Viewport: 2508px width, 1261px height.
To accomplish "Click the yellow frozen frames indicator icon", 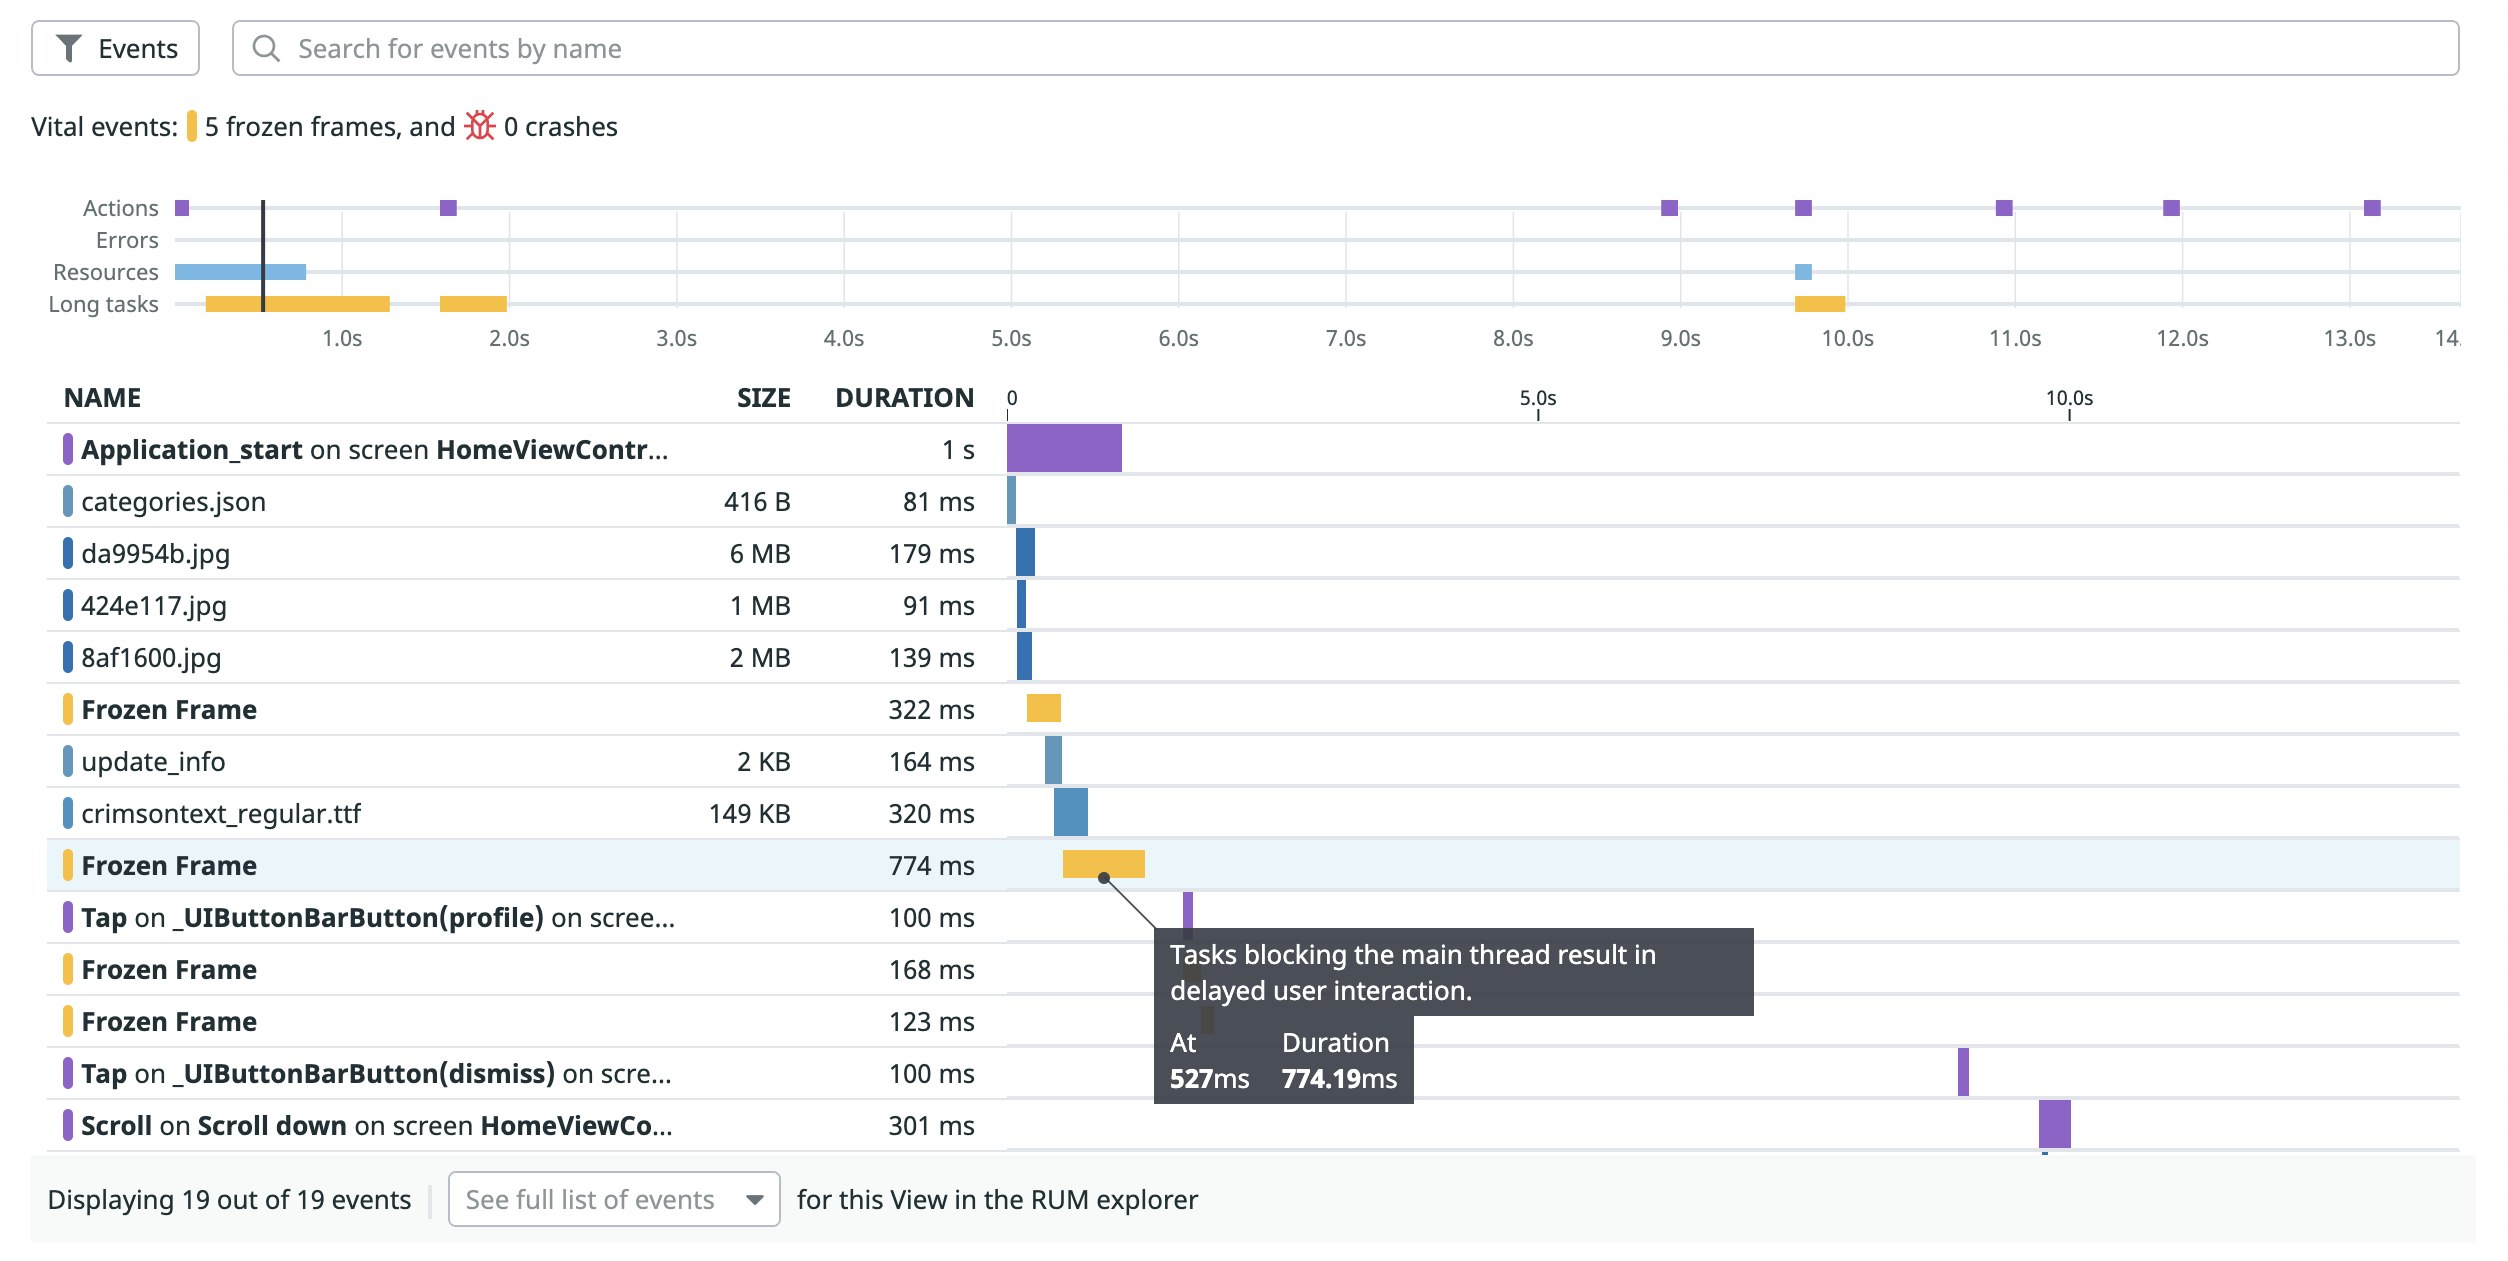I will [192, 126].
